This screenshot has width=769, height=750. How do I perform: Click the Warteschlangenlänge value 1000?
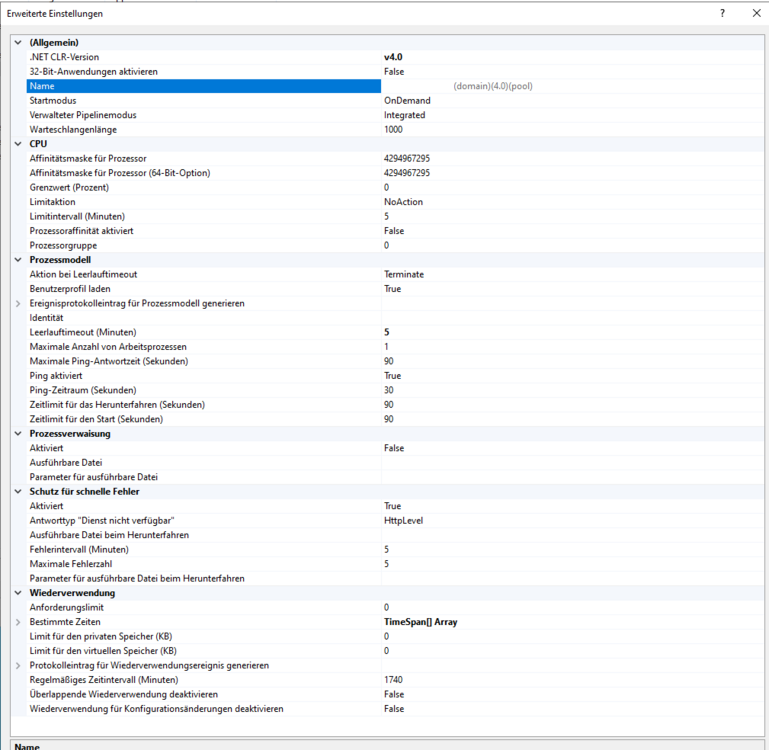coord(394,130)
